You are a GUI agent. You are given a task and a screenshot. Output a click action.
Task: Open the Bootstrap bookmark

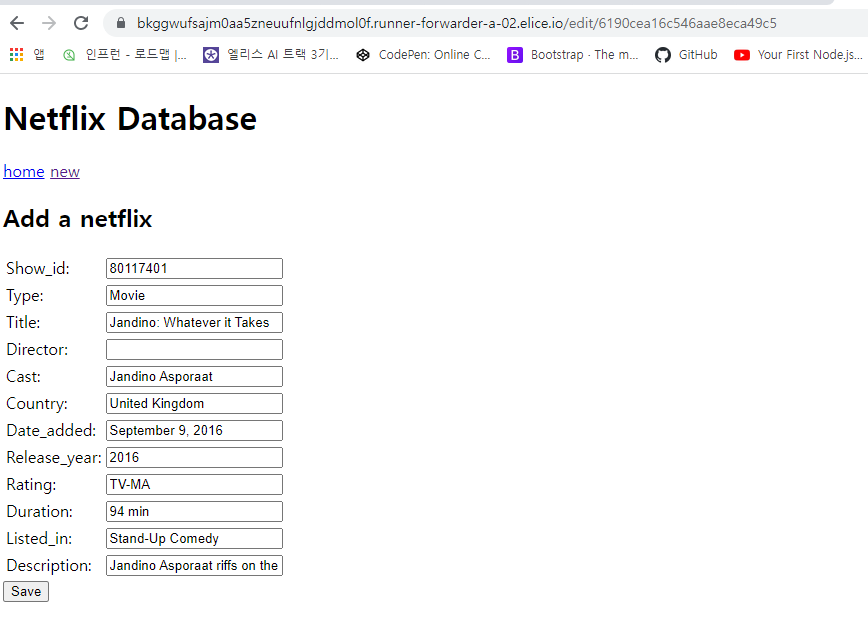point(573,54)
